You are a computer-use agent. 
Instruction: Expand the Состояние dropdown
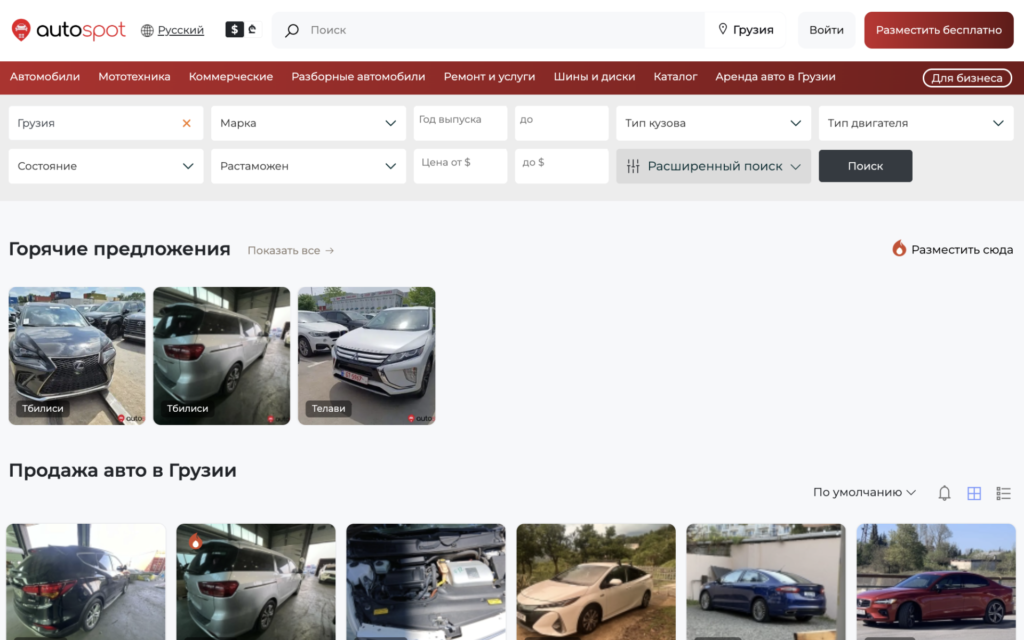[106, 166]
